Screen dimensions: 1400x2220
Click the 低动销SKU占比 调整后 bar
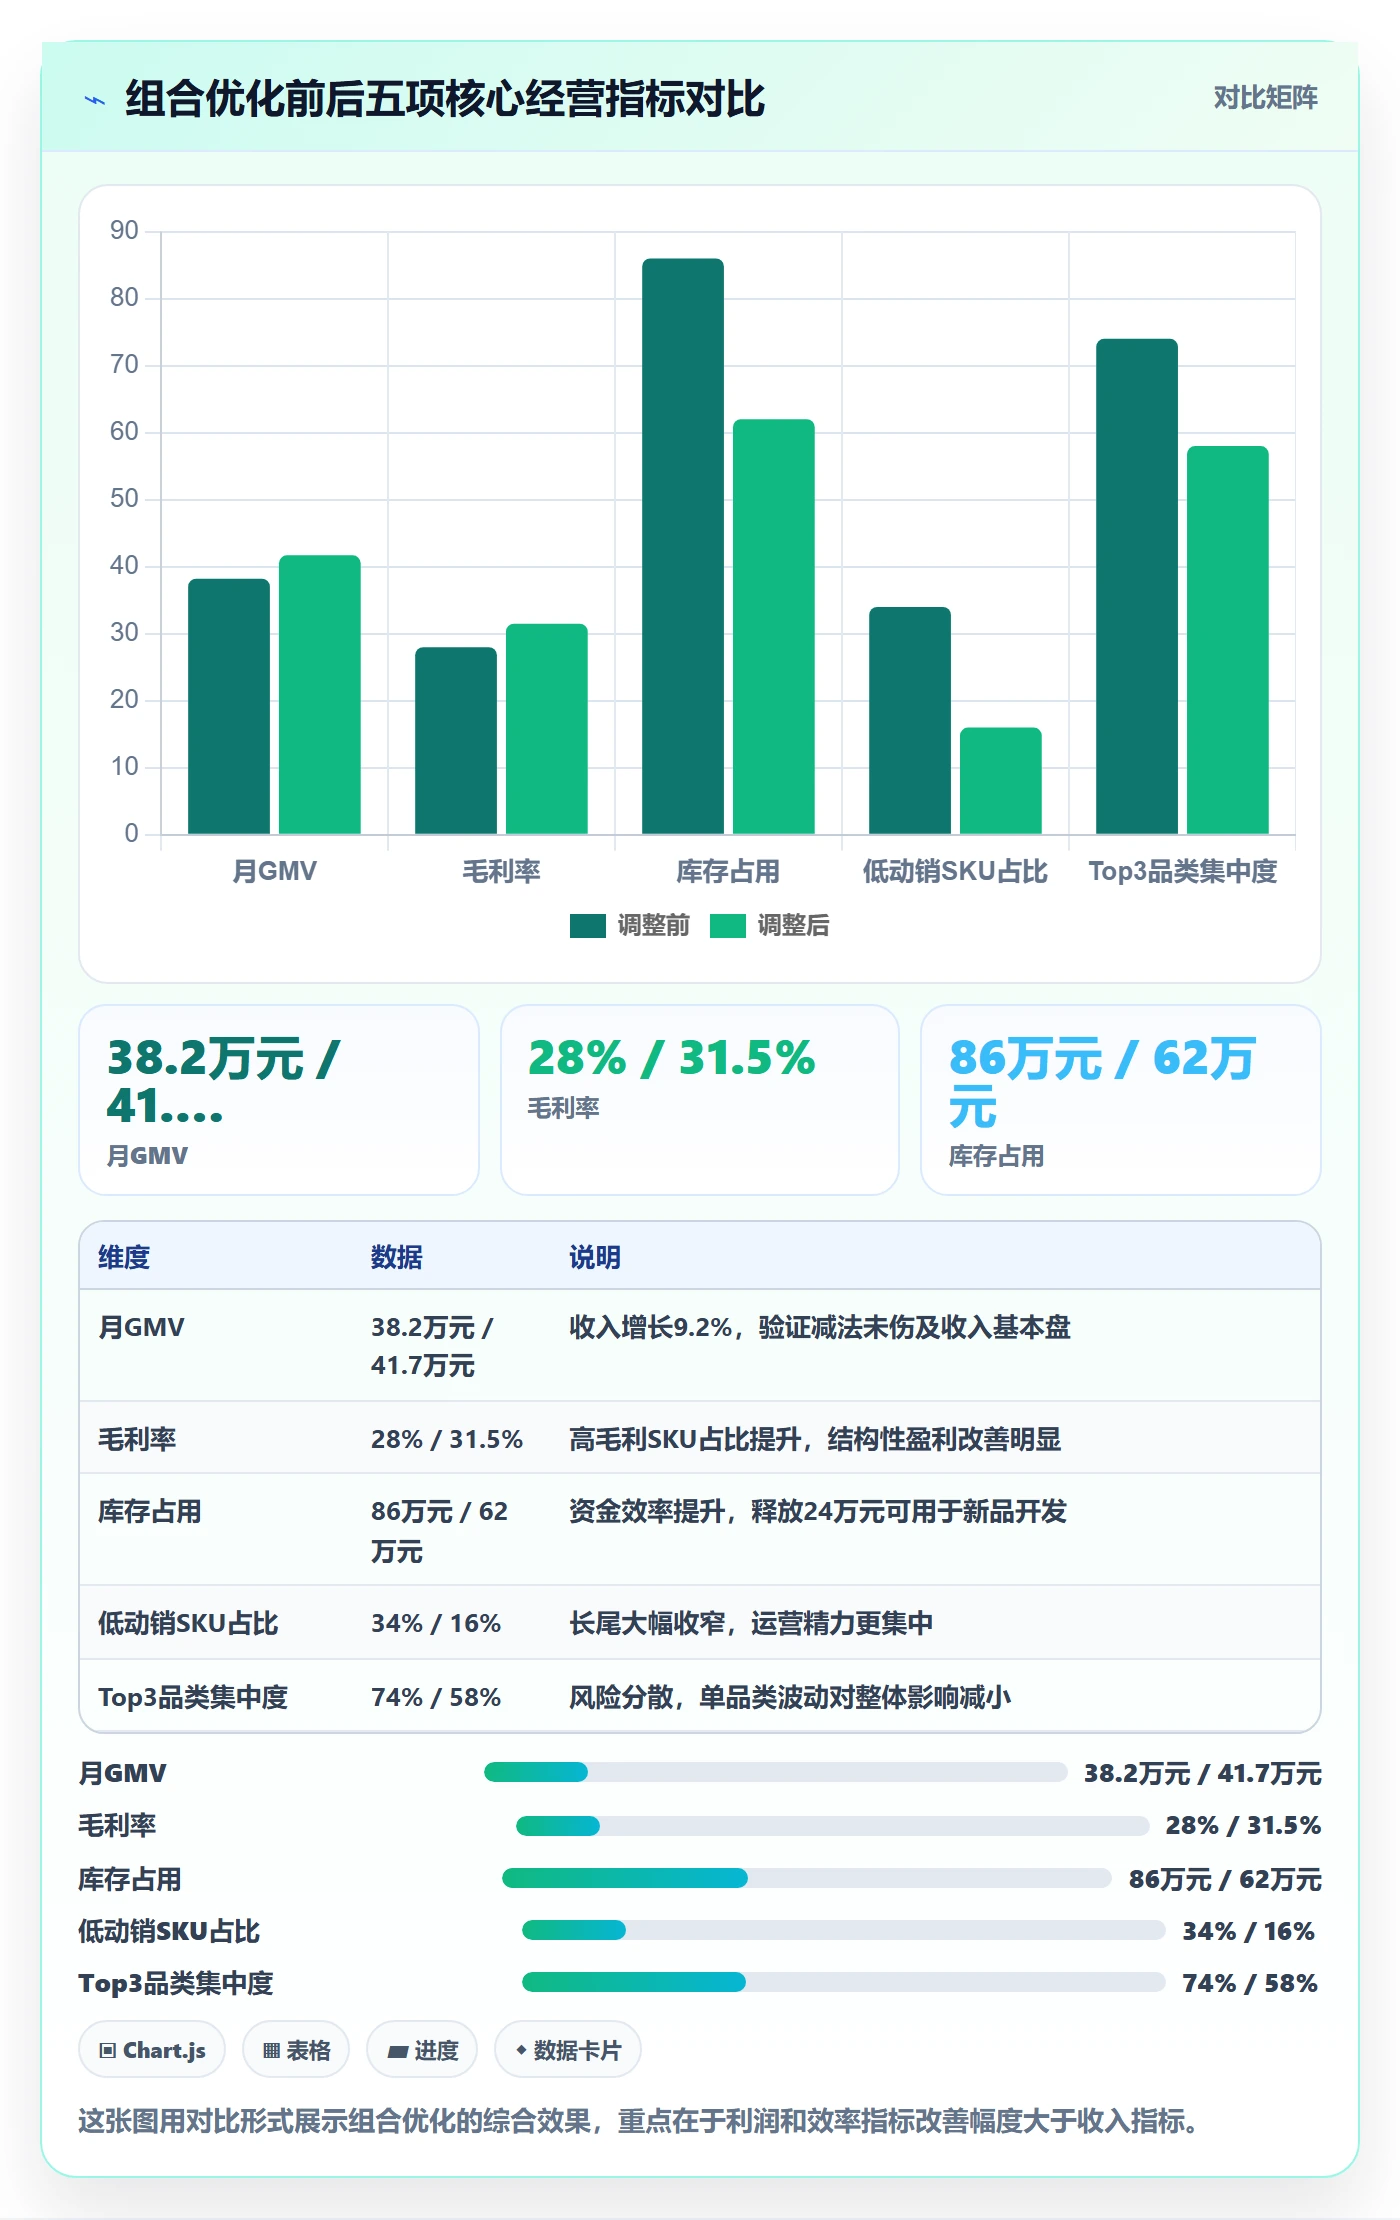point(1001,781)
